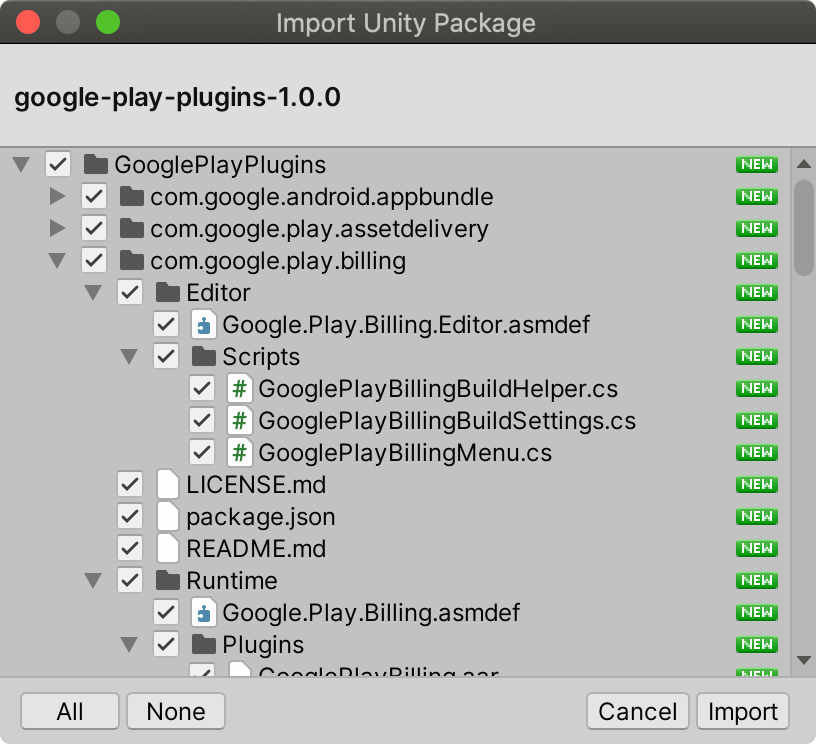Select the Plugins folder row
The width and height of the screenshot is (816, 744).
(263, 645)
